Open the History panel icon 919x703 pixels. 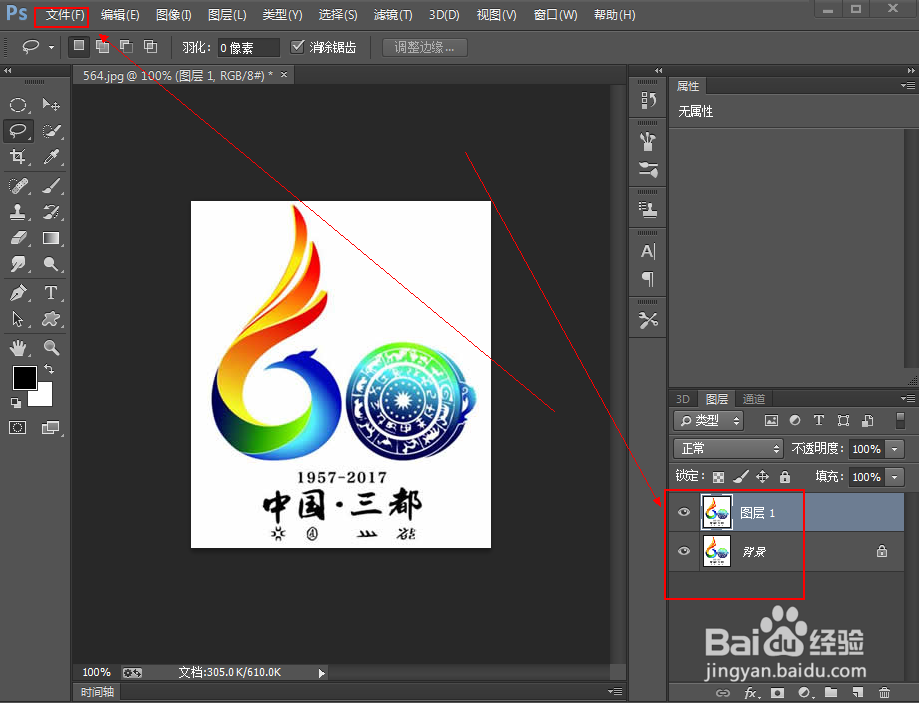pos(648,101)
